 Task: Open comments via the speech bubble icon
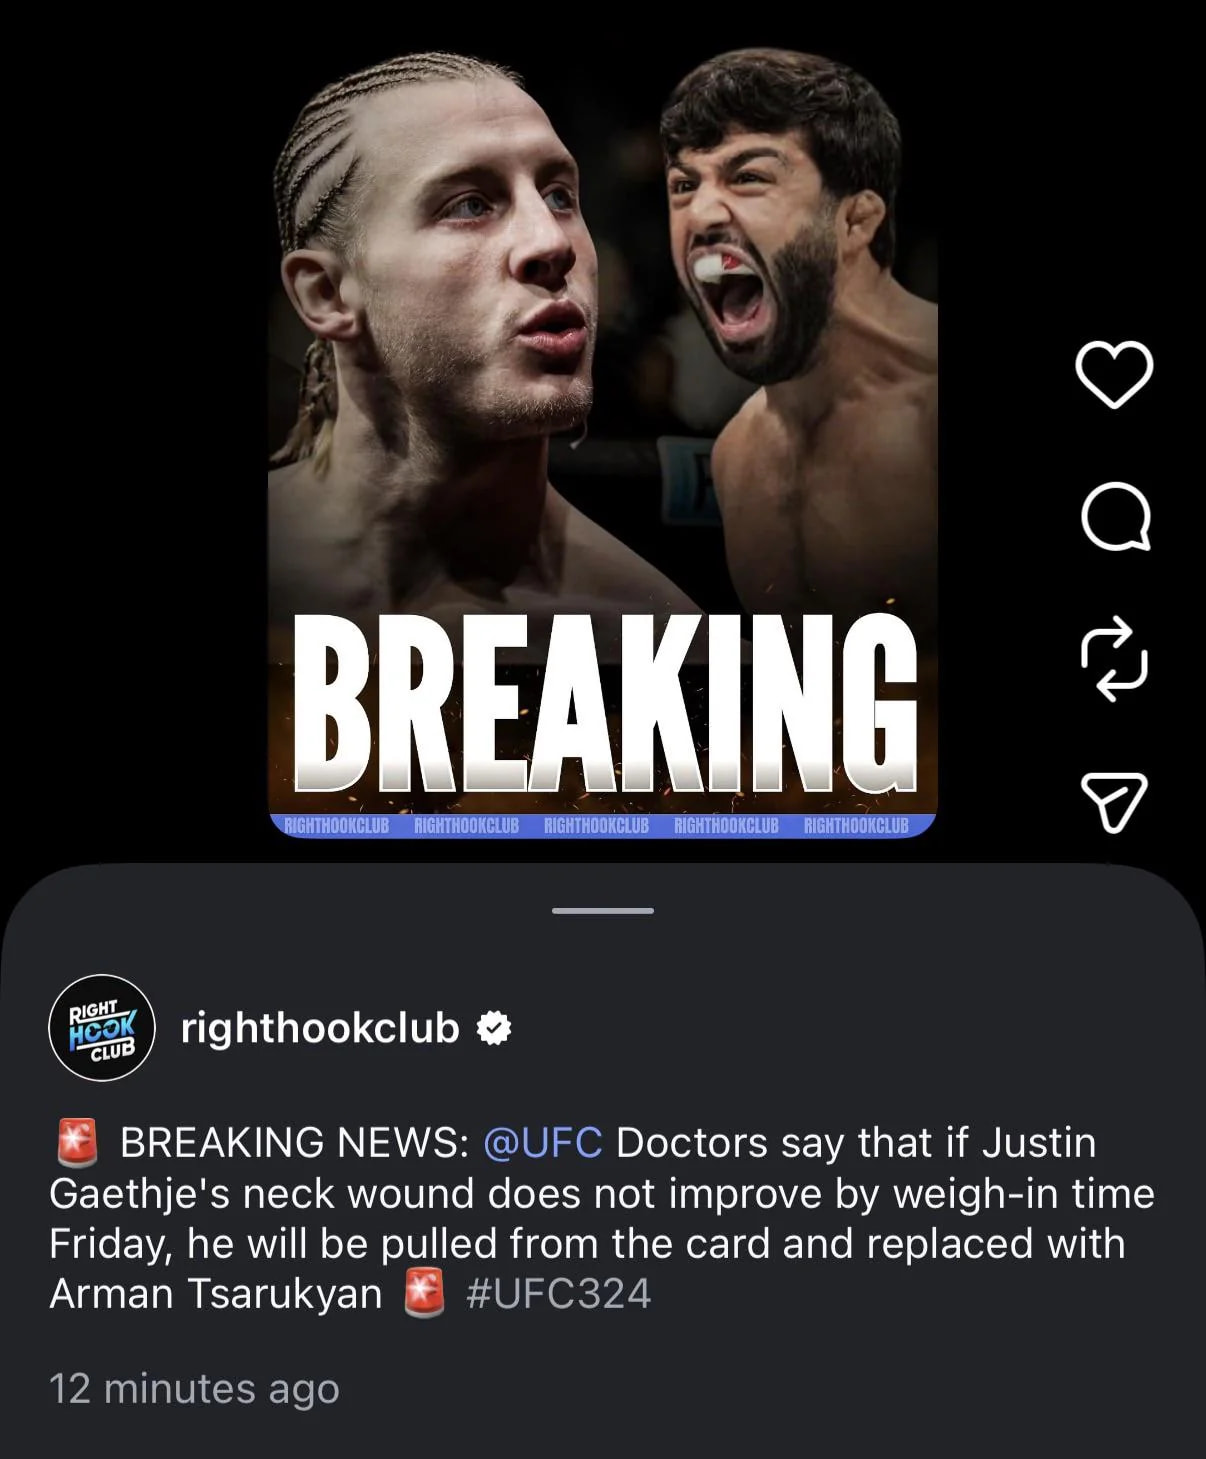[x=1115, y=517]
